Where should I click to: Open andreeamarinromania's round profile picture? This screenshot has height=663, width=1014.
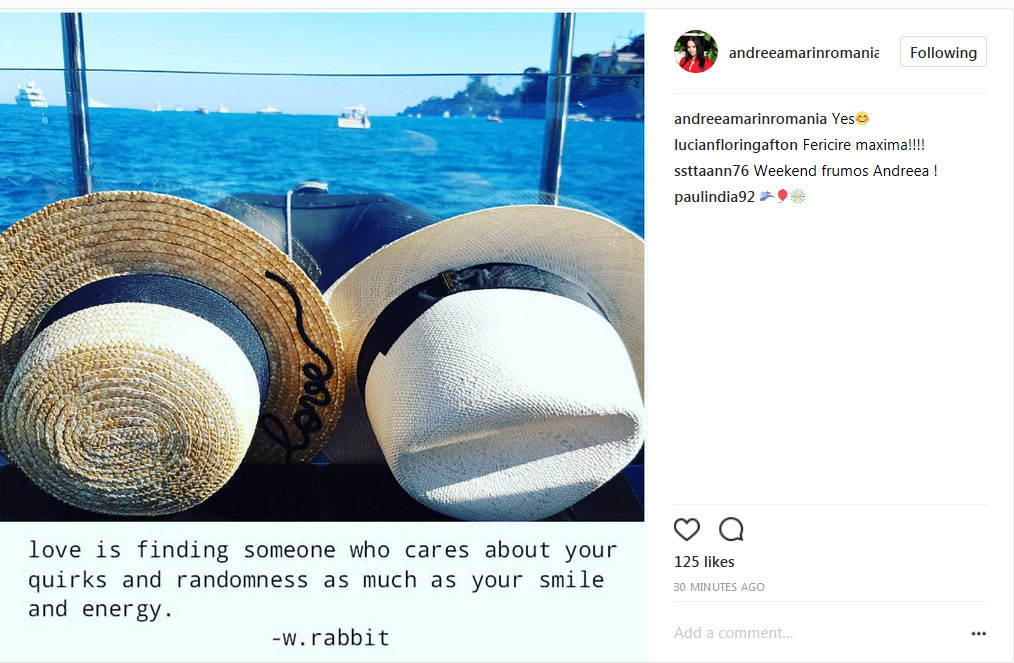coord(696,52)
